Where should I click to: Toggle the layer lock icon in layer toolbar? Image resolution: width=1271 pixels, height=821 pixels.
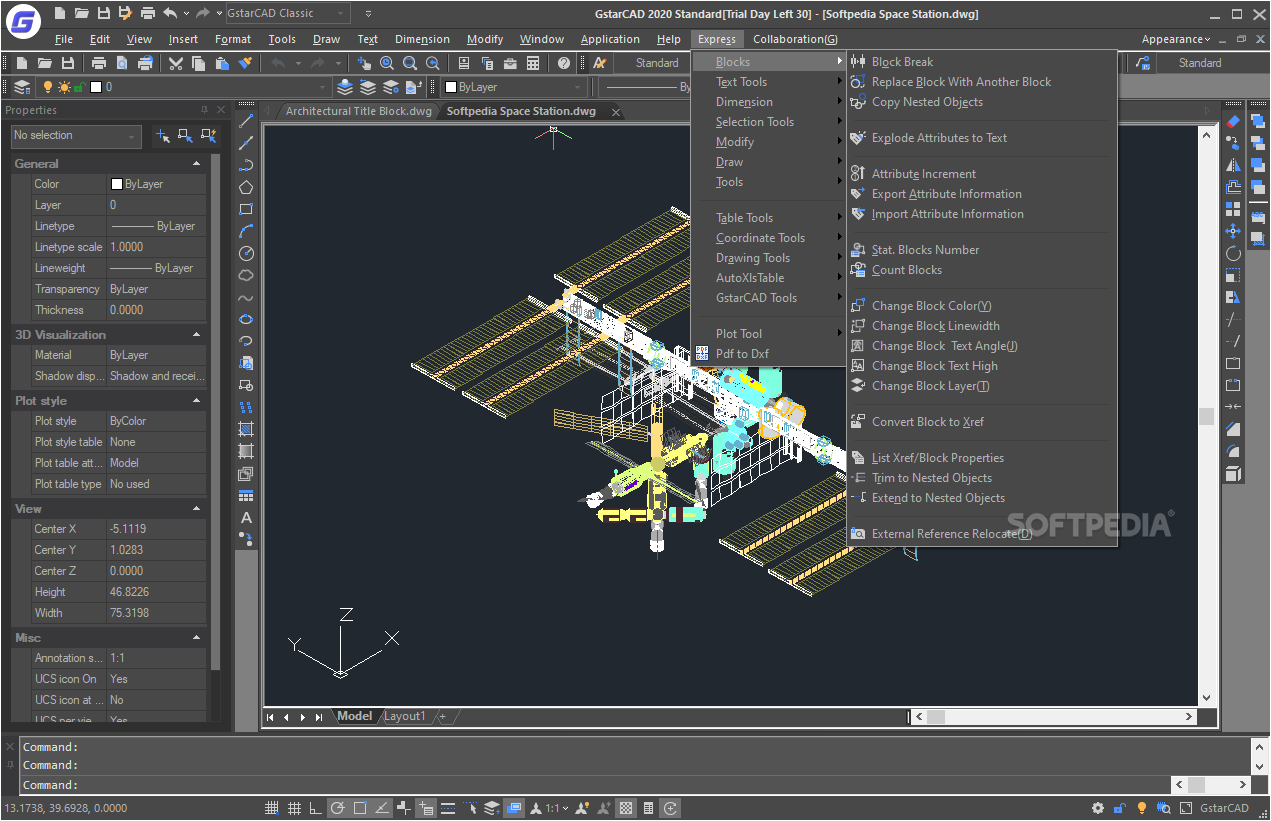79,87
